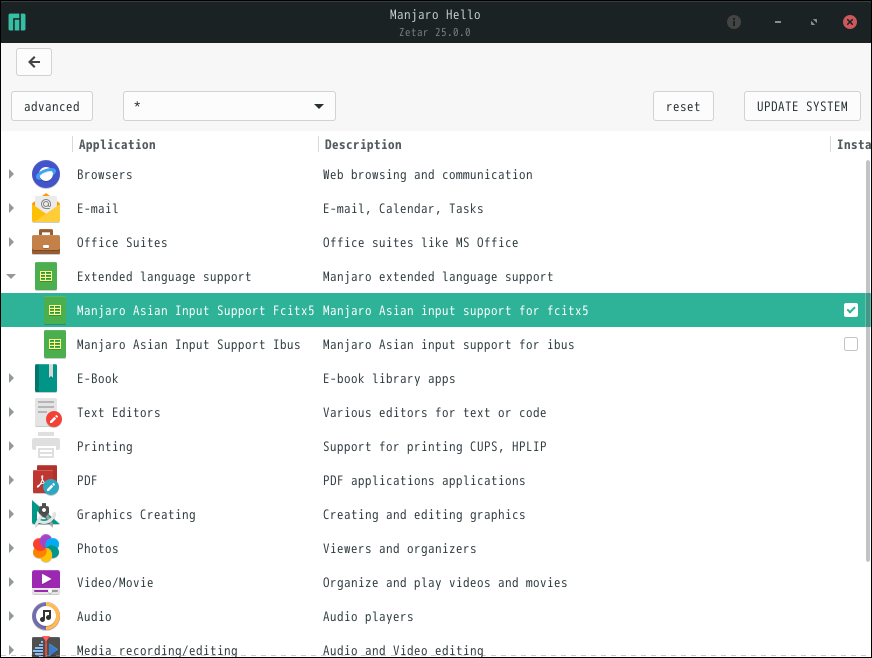Image resolution: width=872 pixels, height=658 pixels.
Task: Expand the Text Editors category
Action: tap(11, 412)
